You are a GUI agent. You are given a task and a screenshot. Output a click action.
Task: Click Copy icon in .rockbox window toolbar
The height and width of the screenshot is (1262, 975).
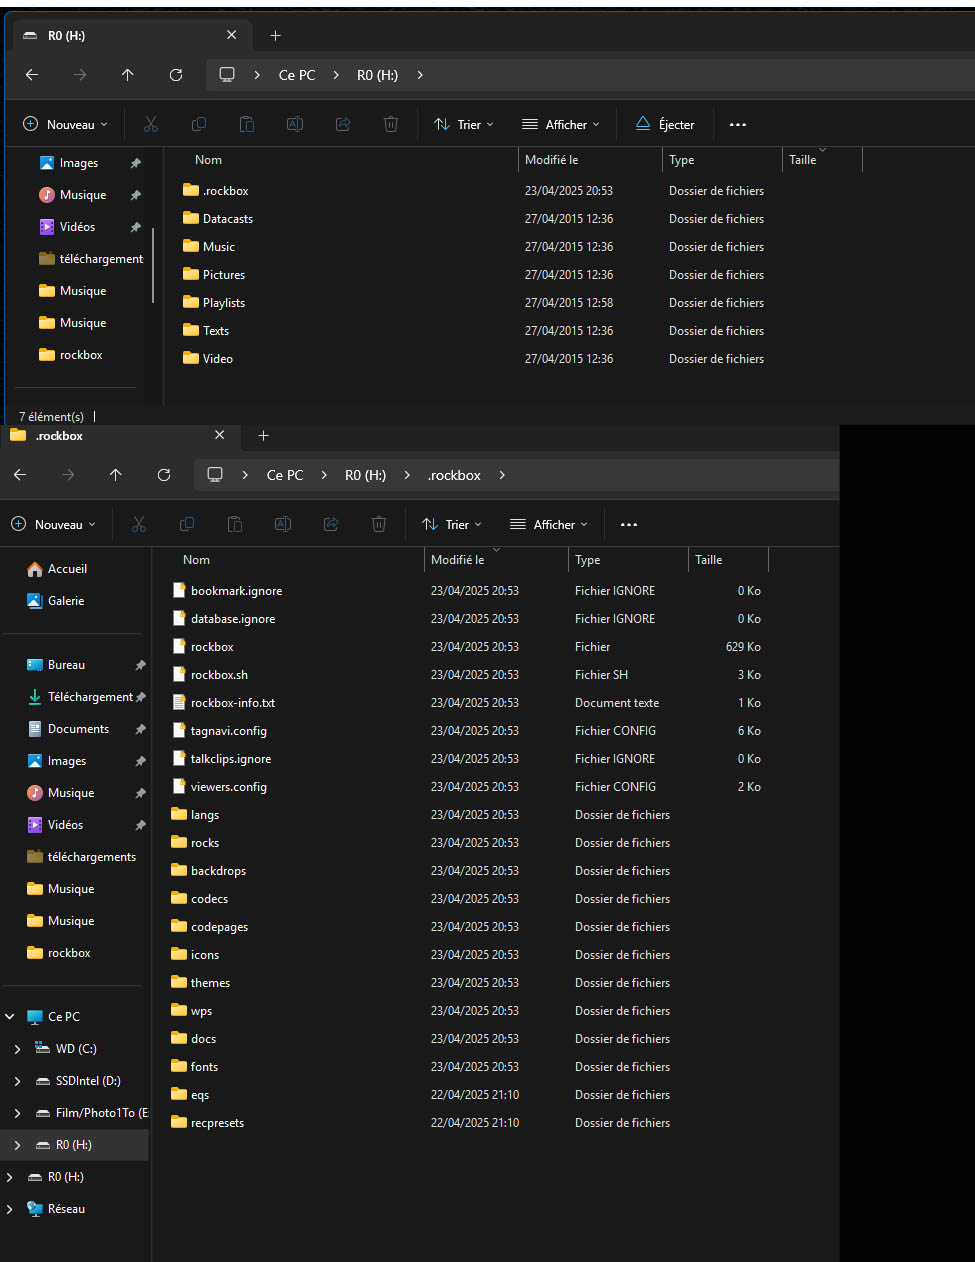coord(187,524)
